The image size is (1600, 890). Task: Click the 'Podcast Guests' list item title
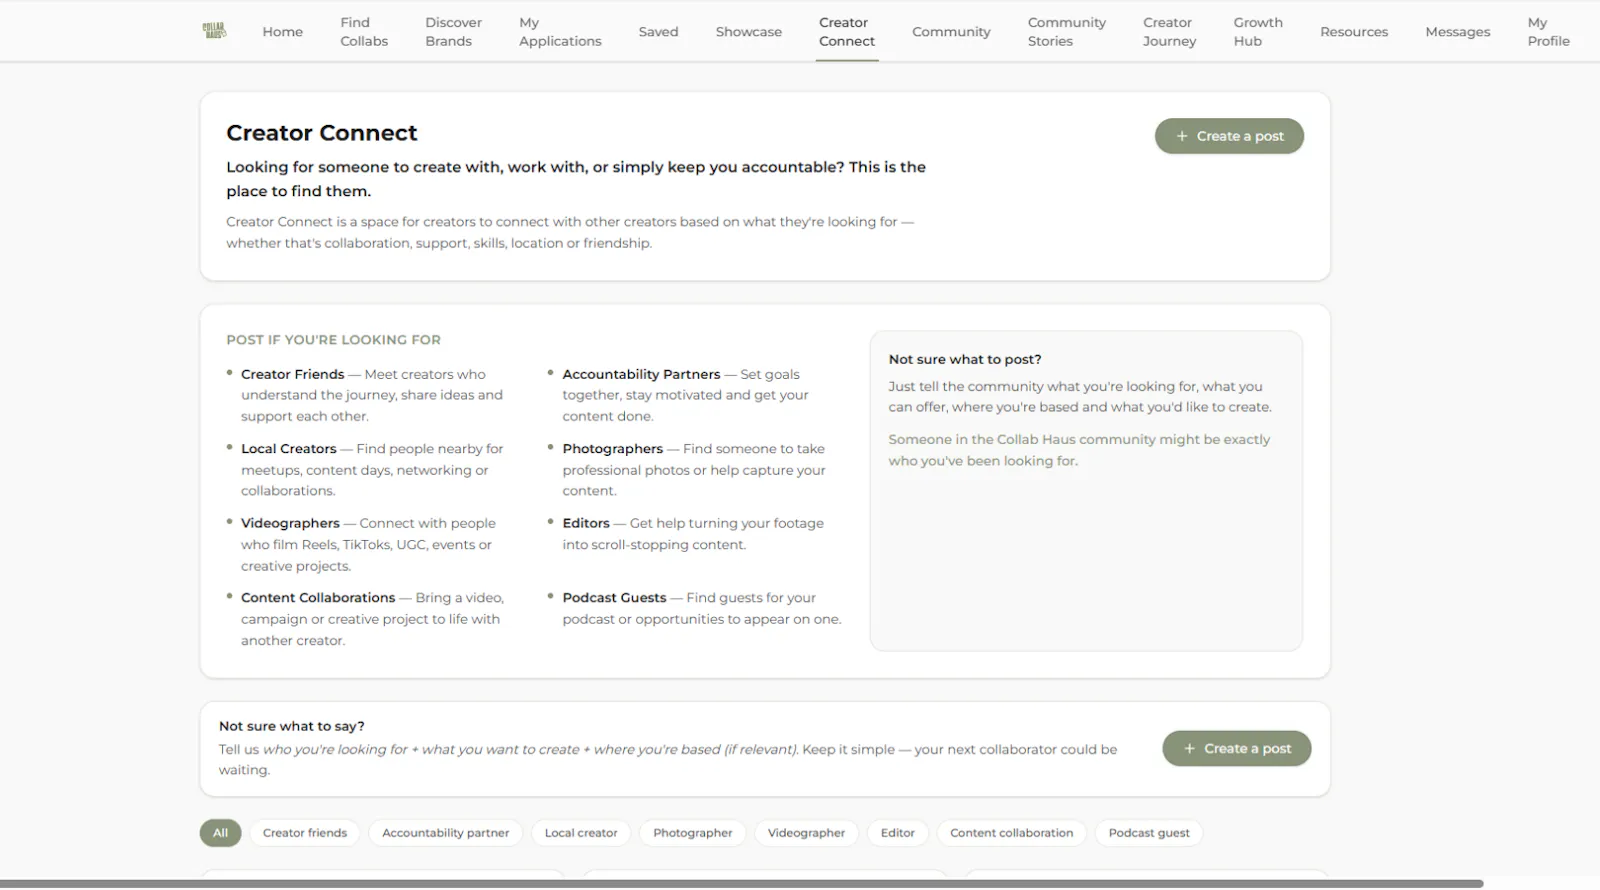tap(614, 598)
